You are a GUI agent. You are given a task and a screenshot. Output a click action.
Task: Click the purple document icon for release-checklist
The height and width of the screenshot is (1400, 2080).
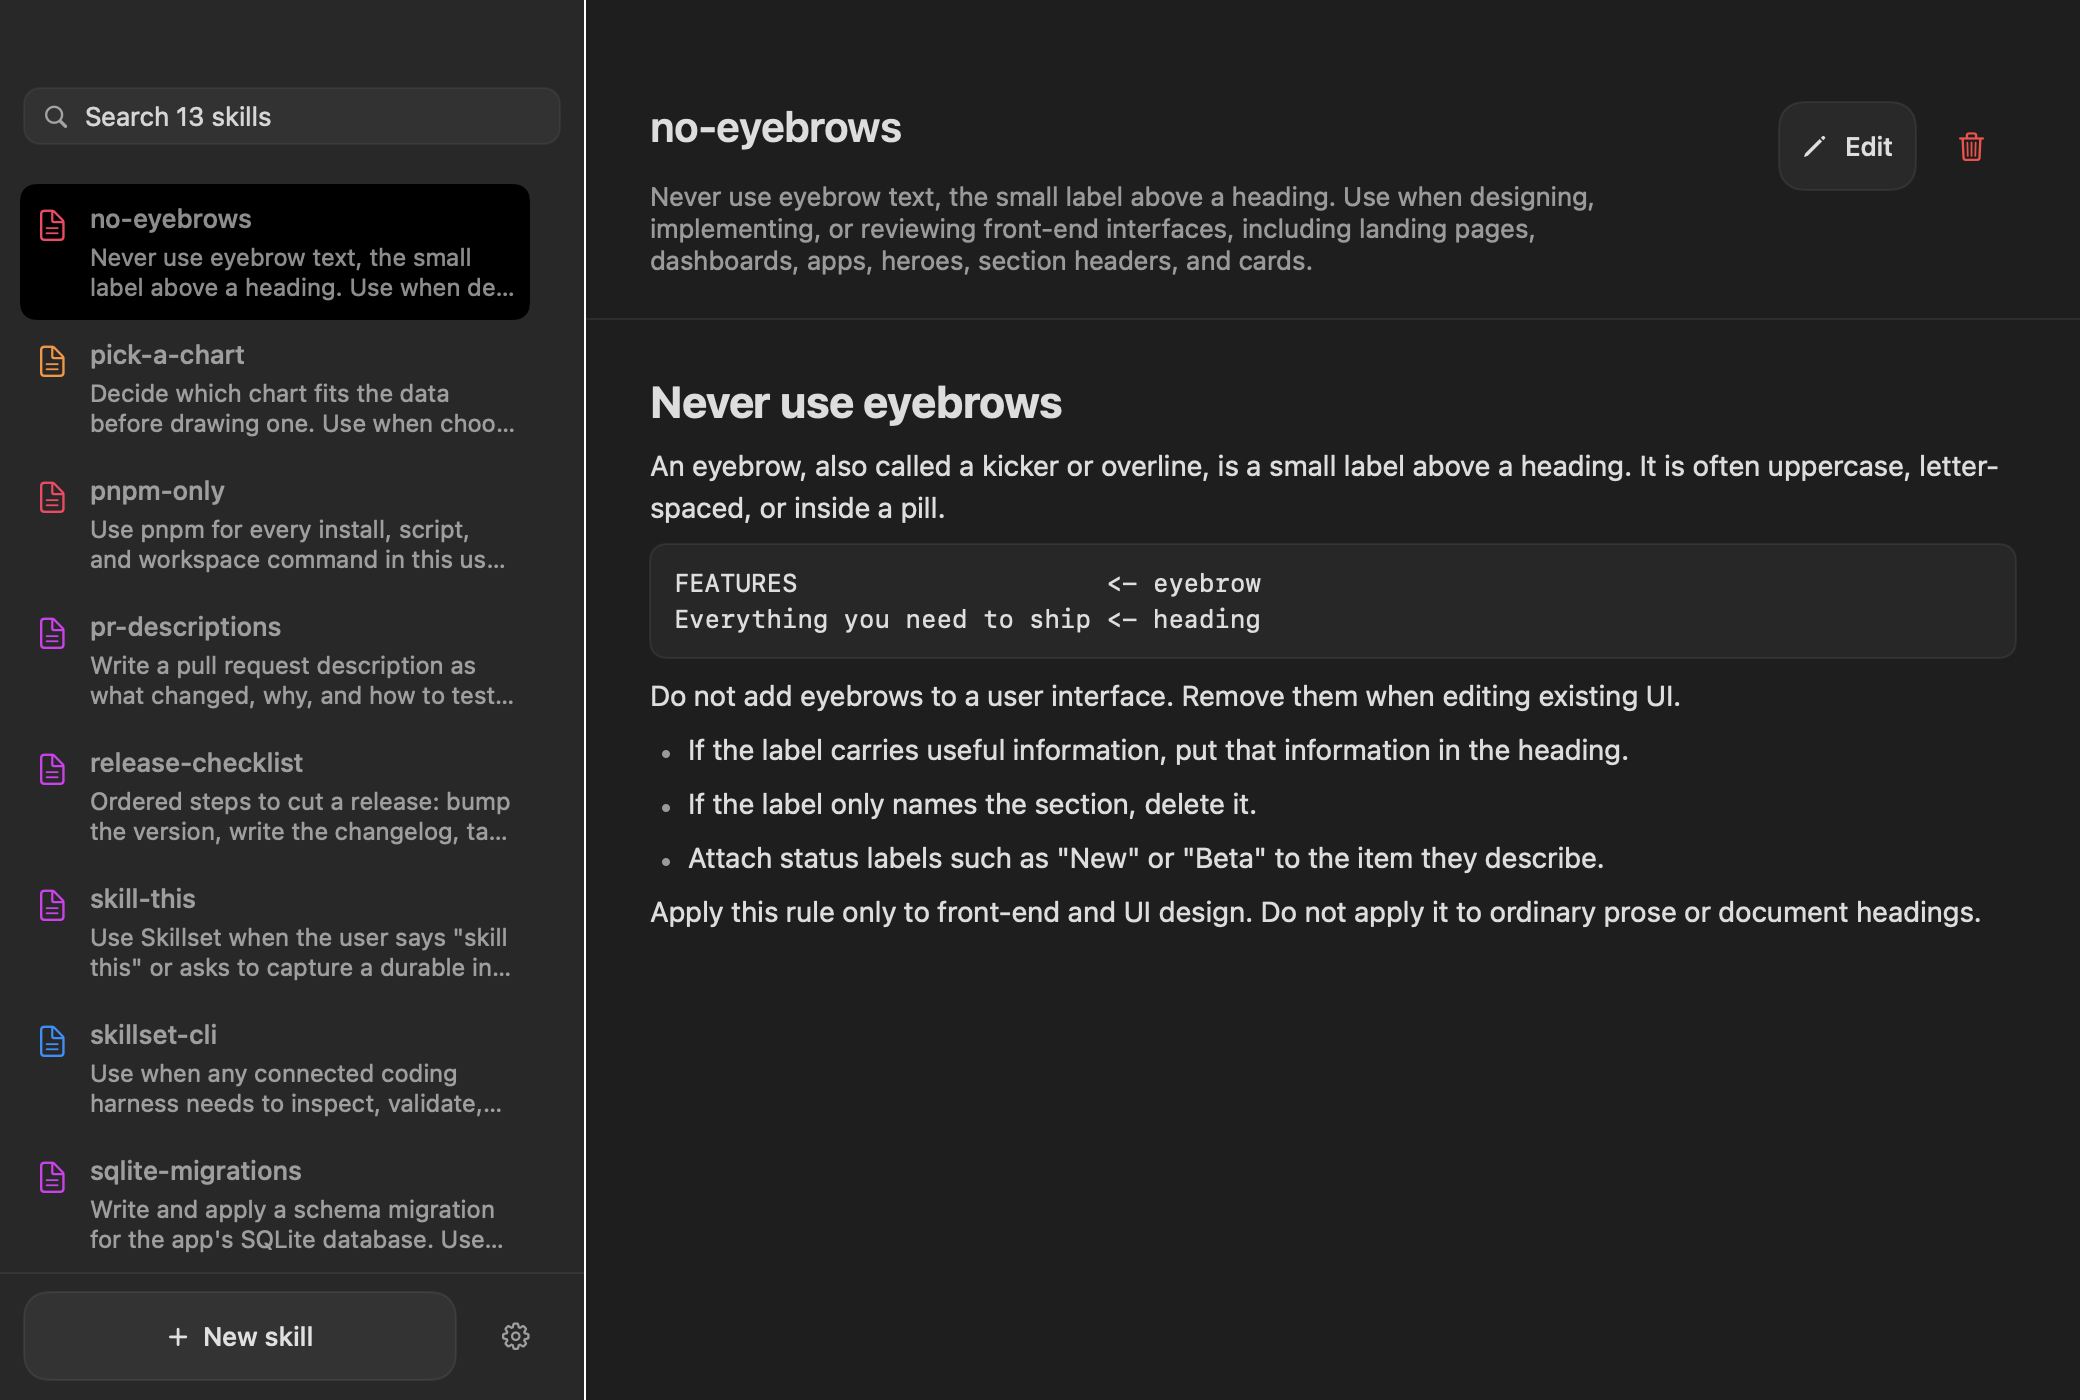coord(52,769)
